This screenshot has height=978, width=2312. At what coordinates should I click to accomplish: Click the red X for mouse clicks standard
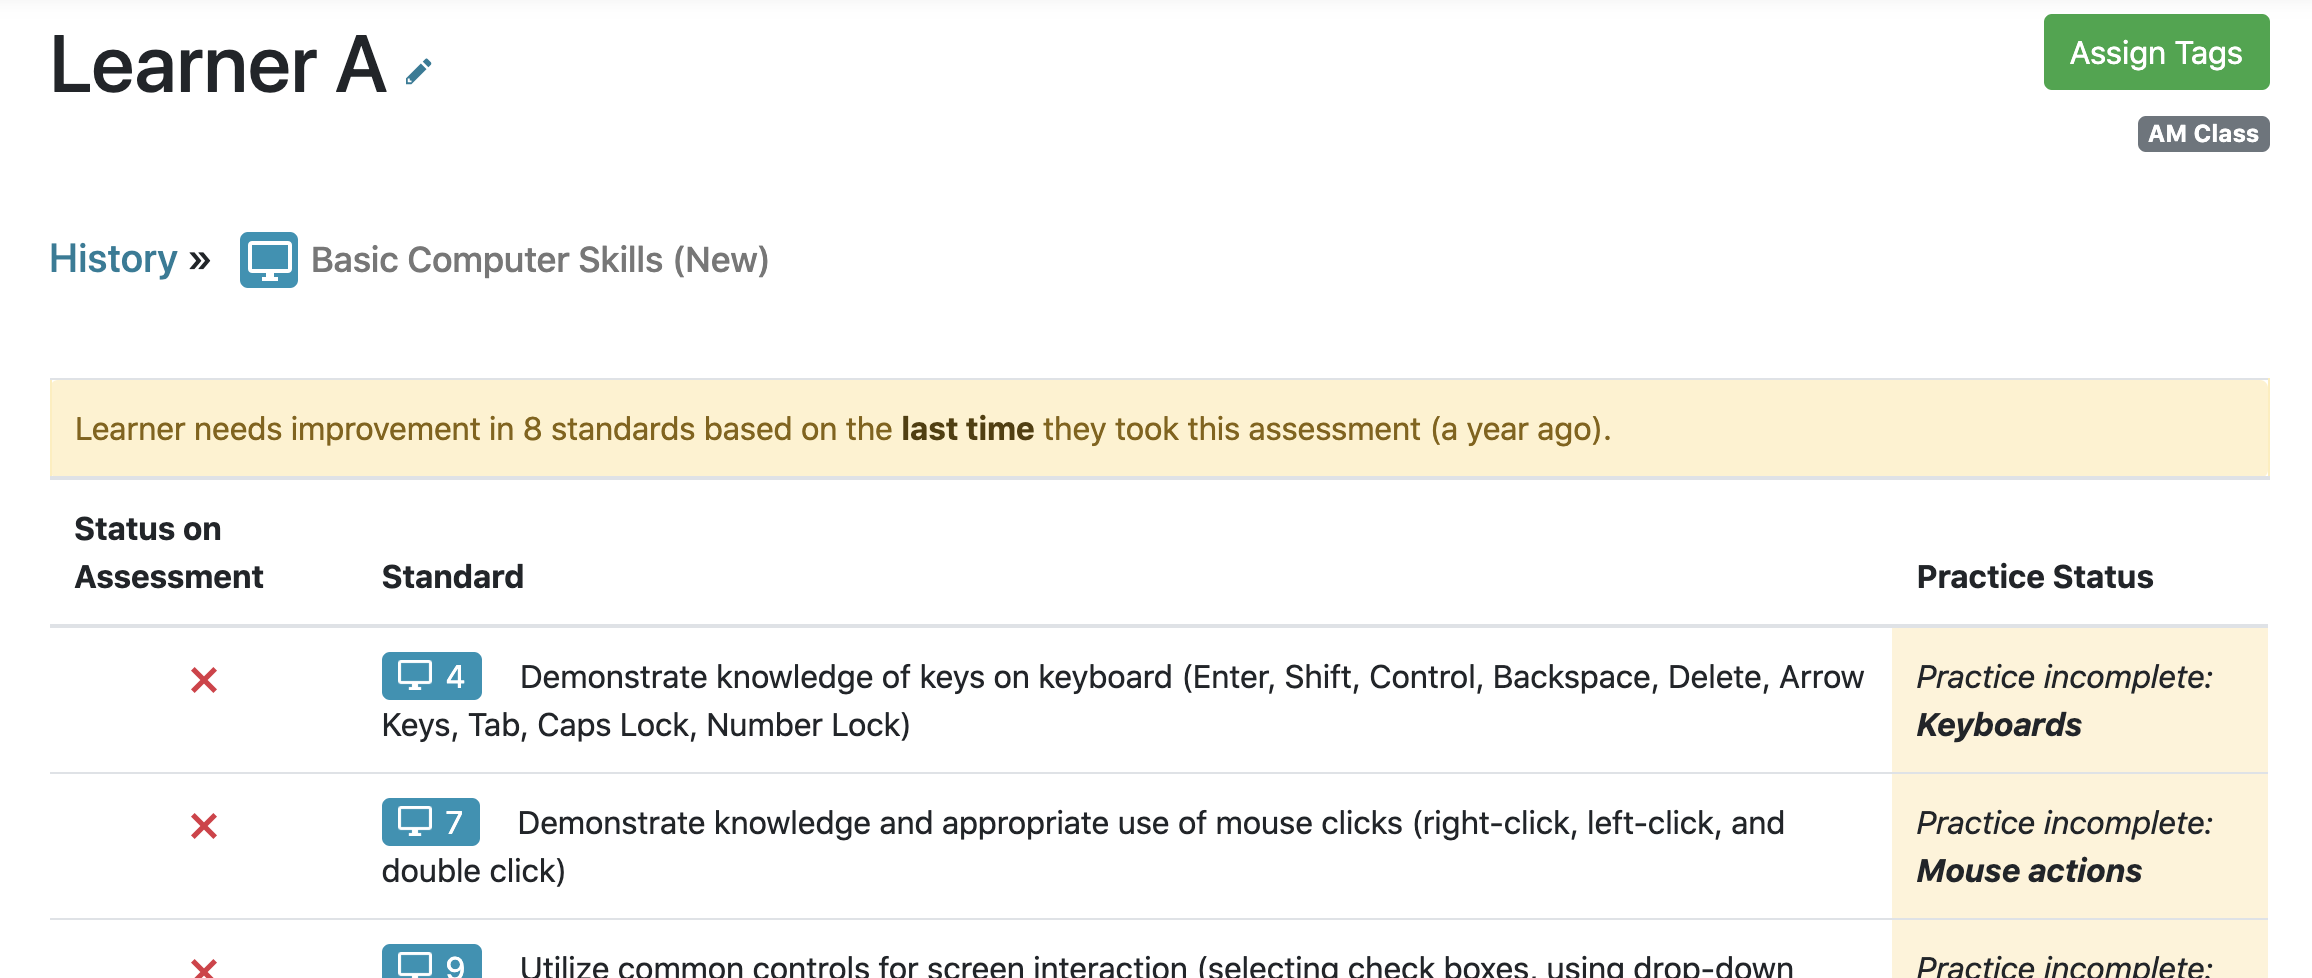pyautogui.click(x=204, y=826)
